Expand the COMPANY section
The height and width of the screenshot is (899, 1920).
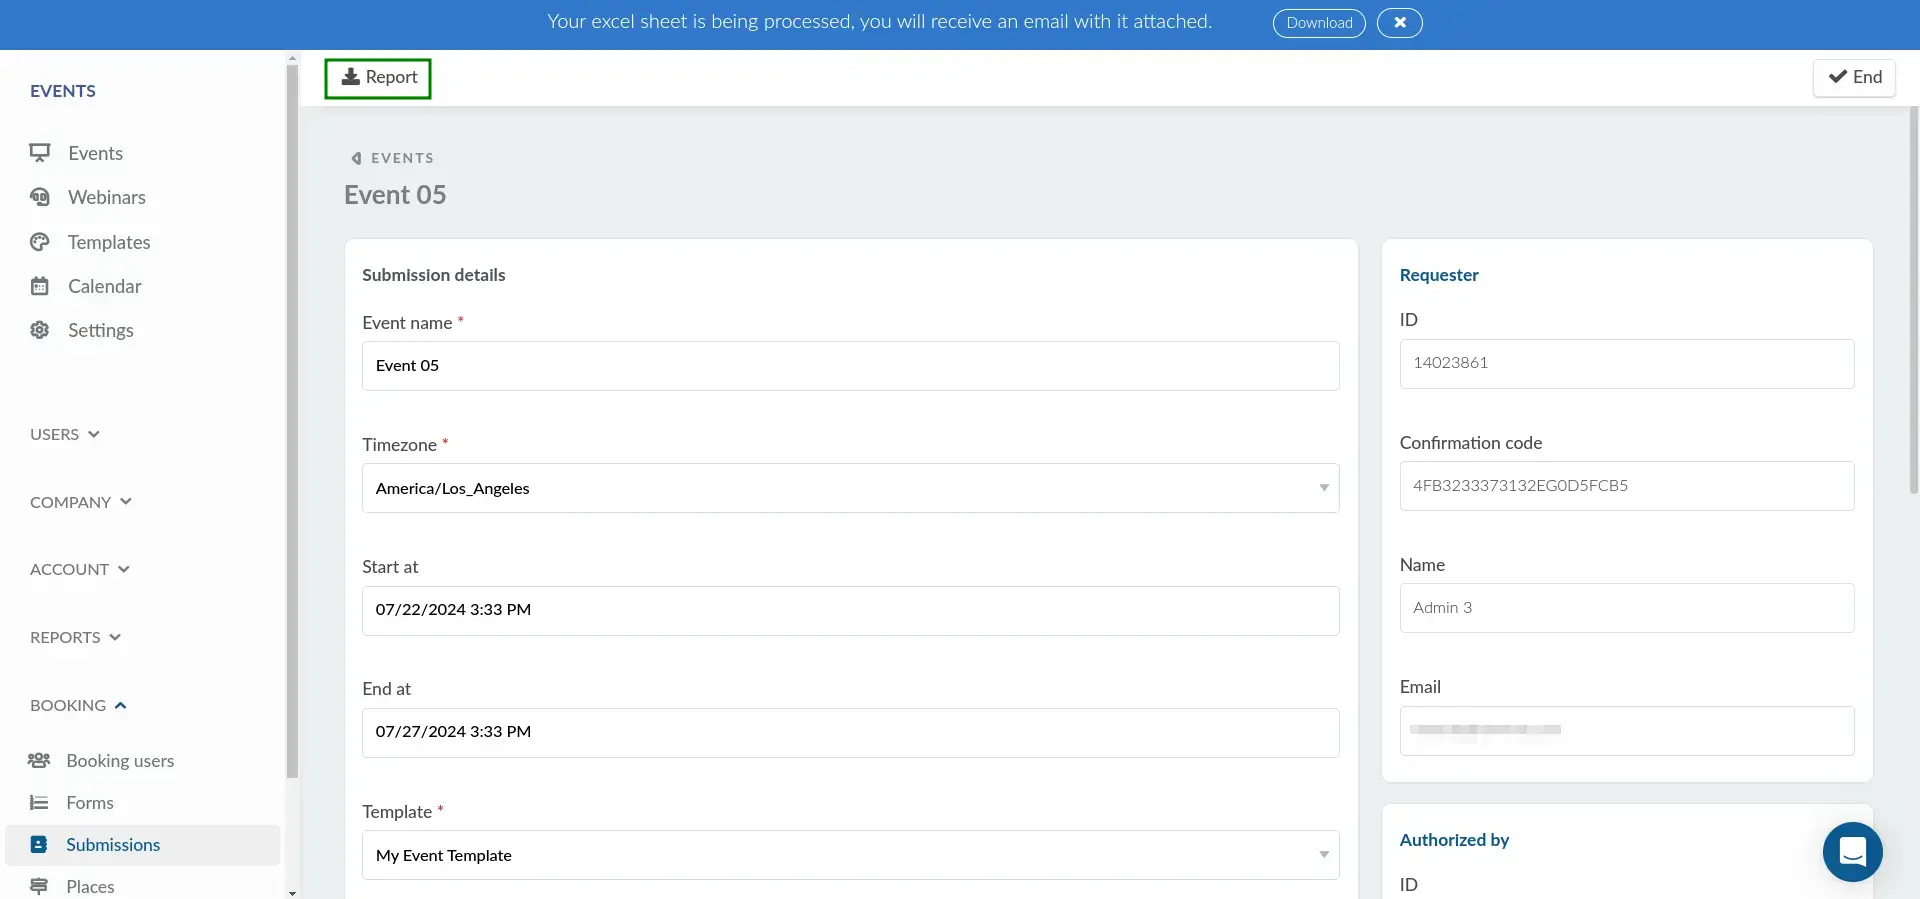pyautogui.click(x=81, y=502)
